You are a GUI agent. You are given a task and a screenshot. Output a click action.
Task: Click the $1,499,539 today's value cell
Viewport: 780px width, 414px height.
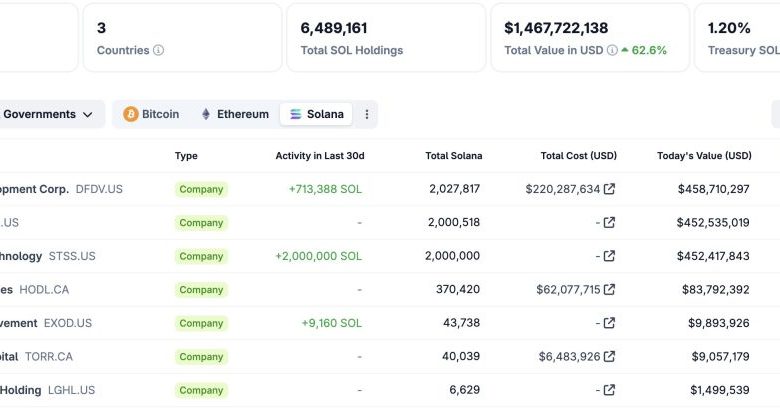click(720, 390)
